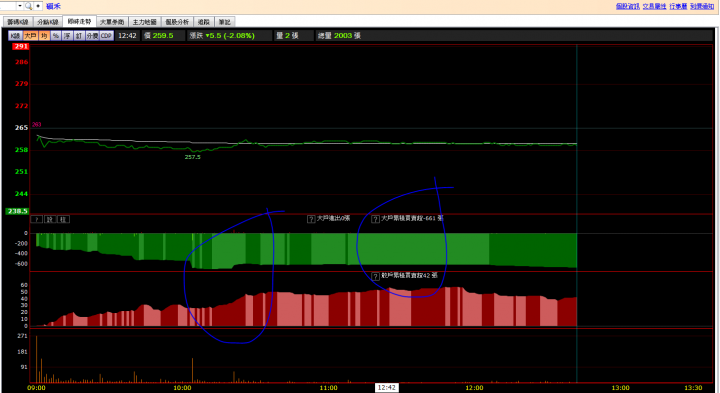
Task: Switch to the 主力地圖 tab
Action: tap(145, 22)
